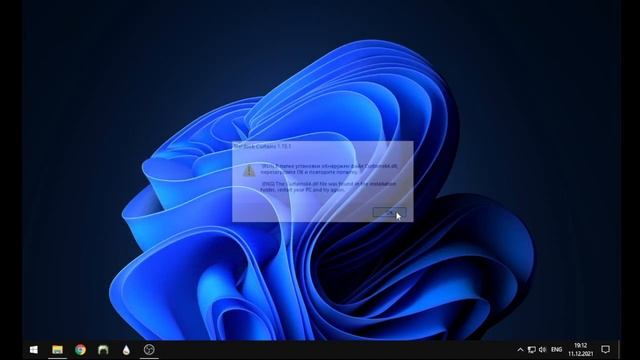Open the Action Center notifications
This screenshot has height=360, width=640.
tap(606, 350)
